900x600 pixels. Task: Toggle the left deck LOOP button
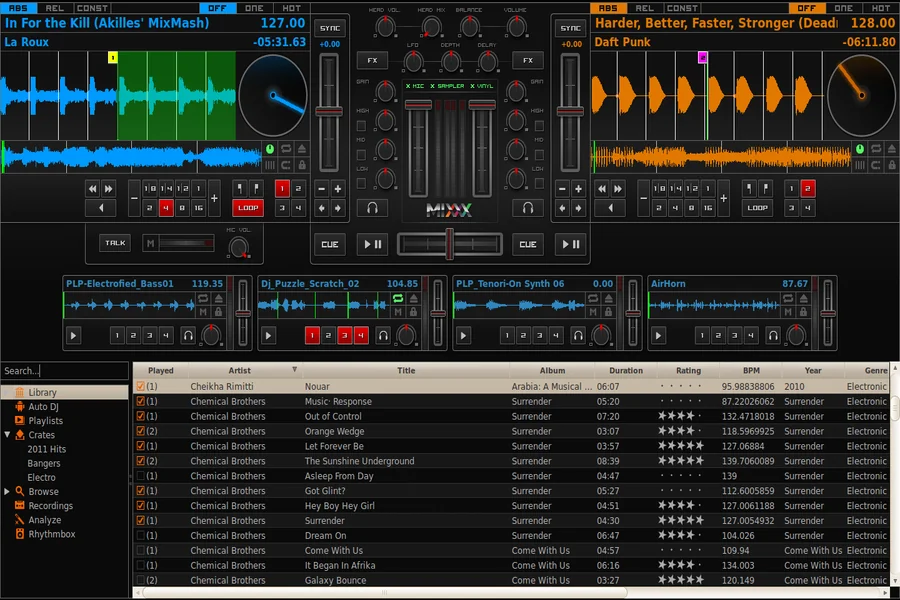point(249,208)
